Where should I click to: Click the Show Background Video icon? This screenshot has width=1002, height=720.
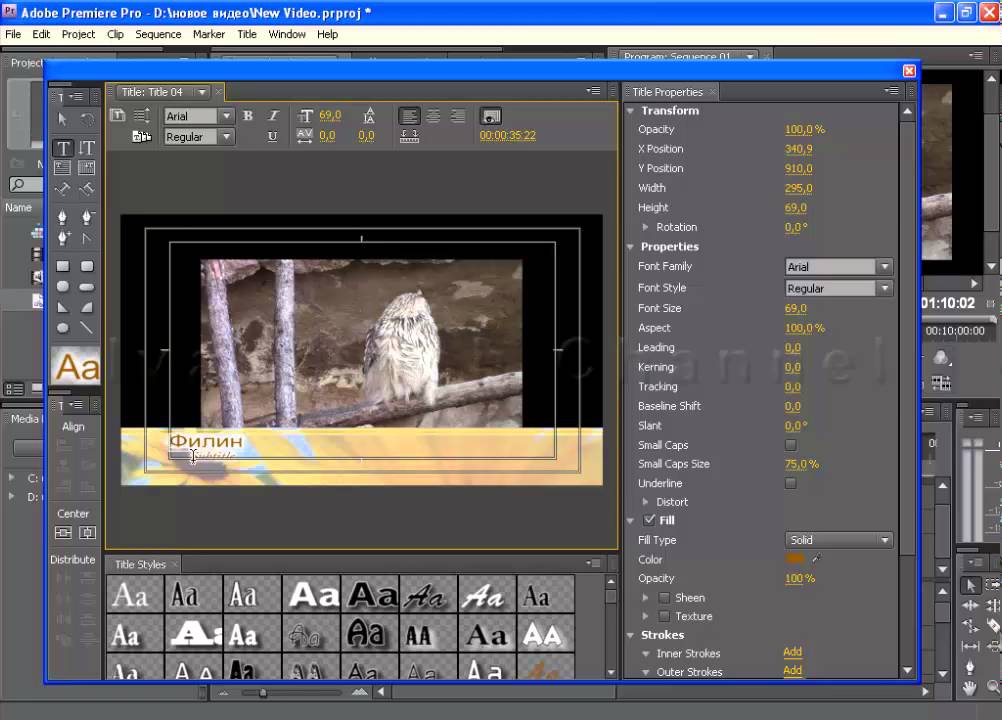point(490,116)
